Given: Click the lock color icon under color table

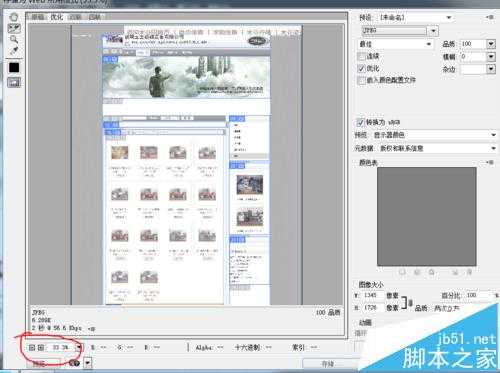Looking at the screenshot, I should 432,272.
